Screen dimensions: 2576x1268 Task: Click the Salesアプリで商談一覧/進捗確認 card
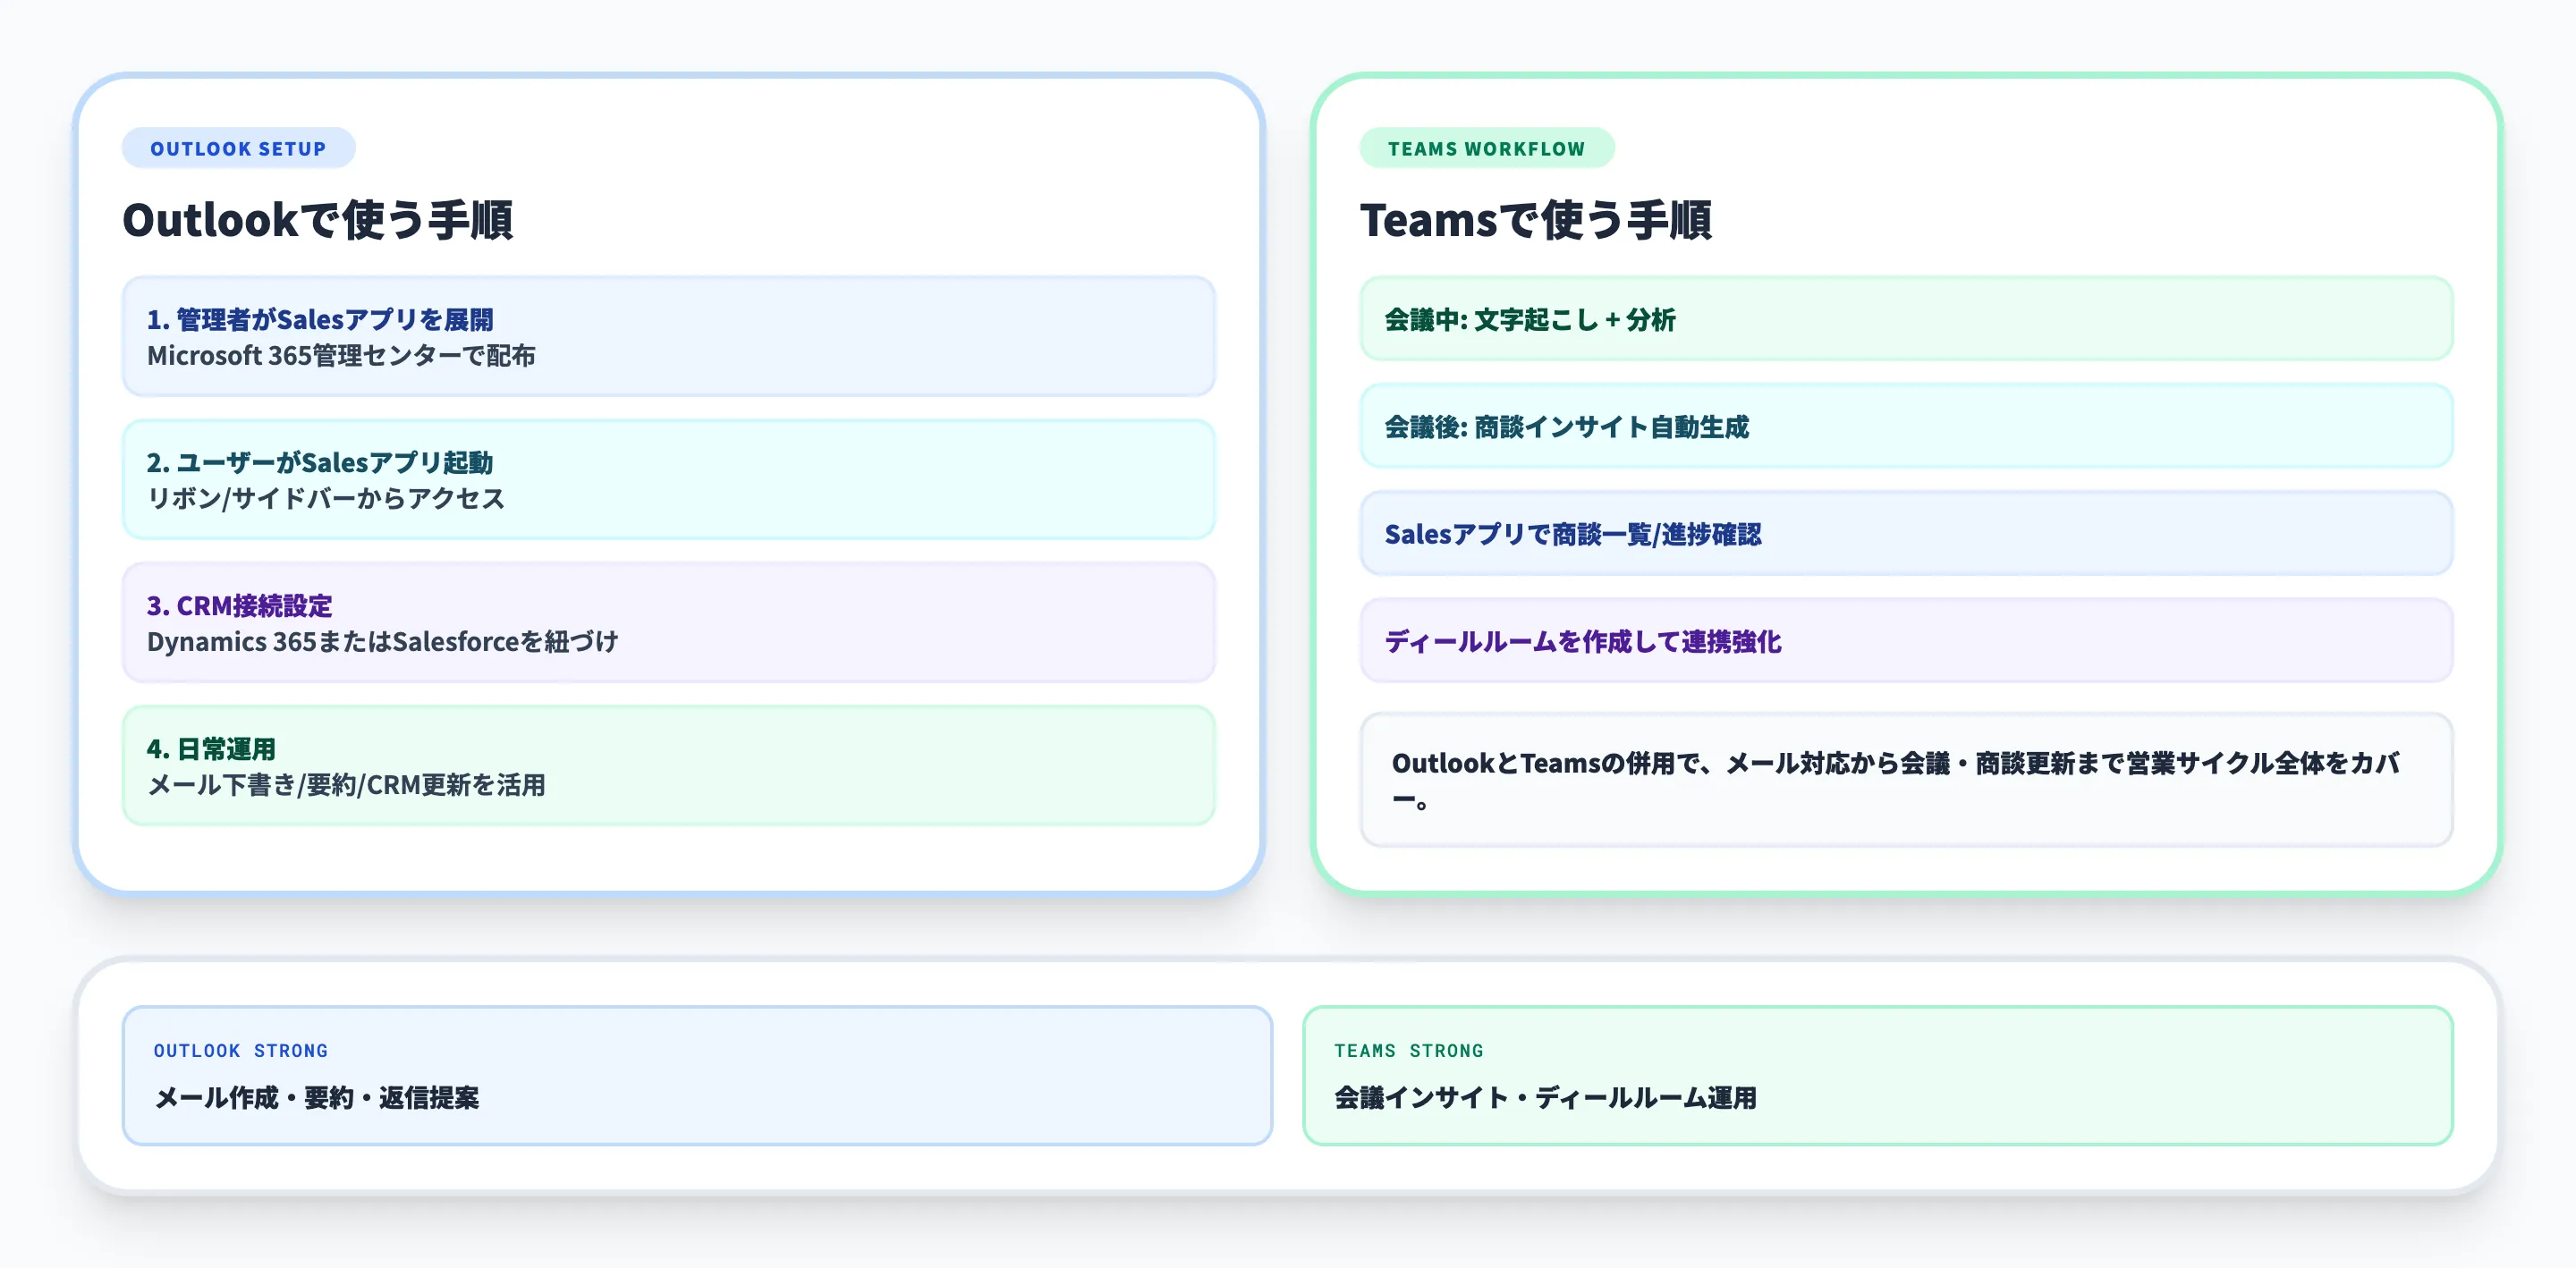[x=1905, y=535]
